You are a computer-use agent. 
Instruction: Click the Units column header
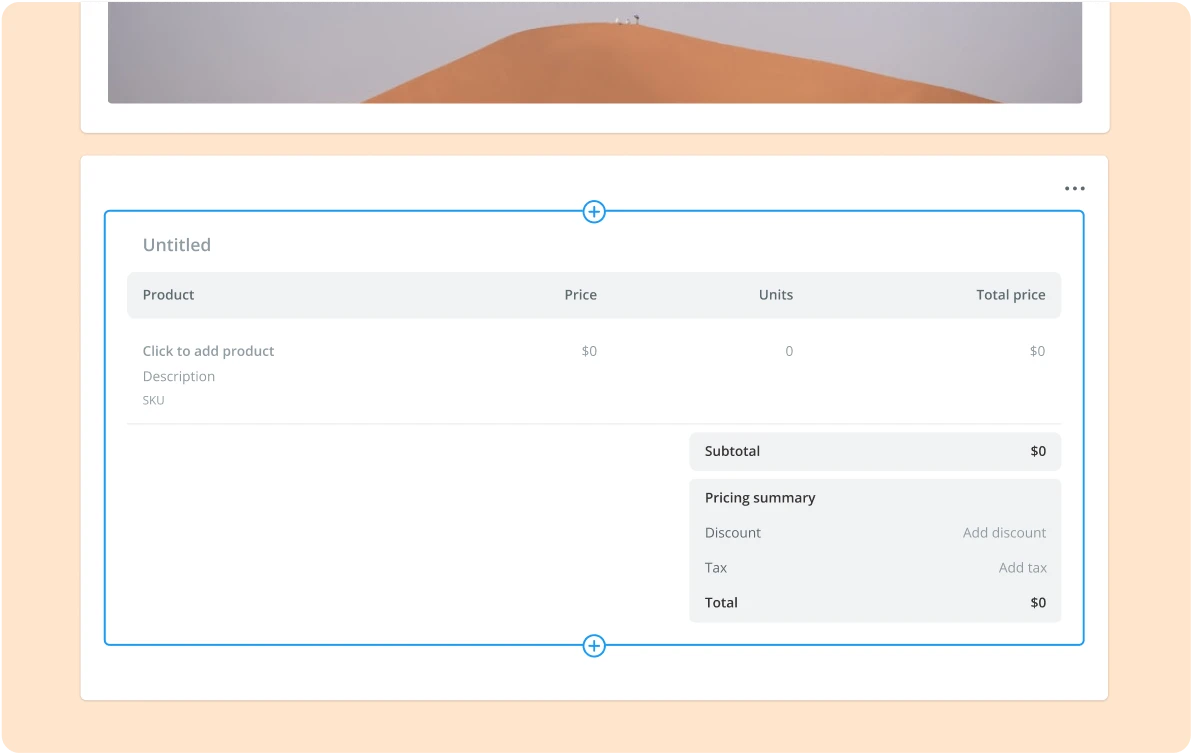coord(775,295)
